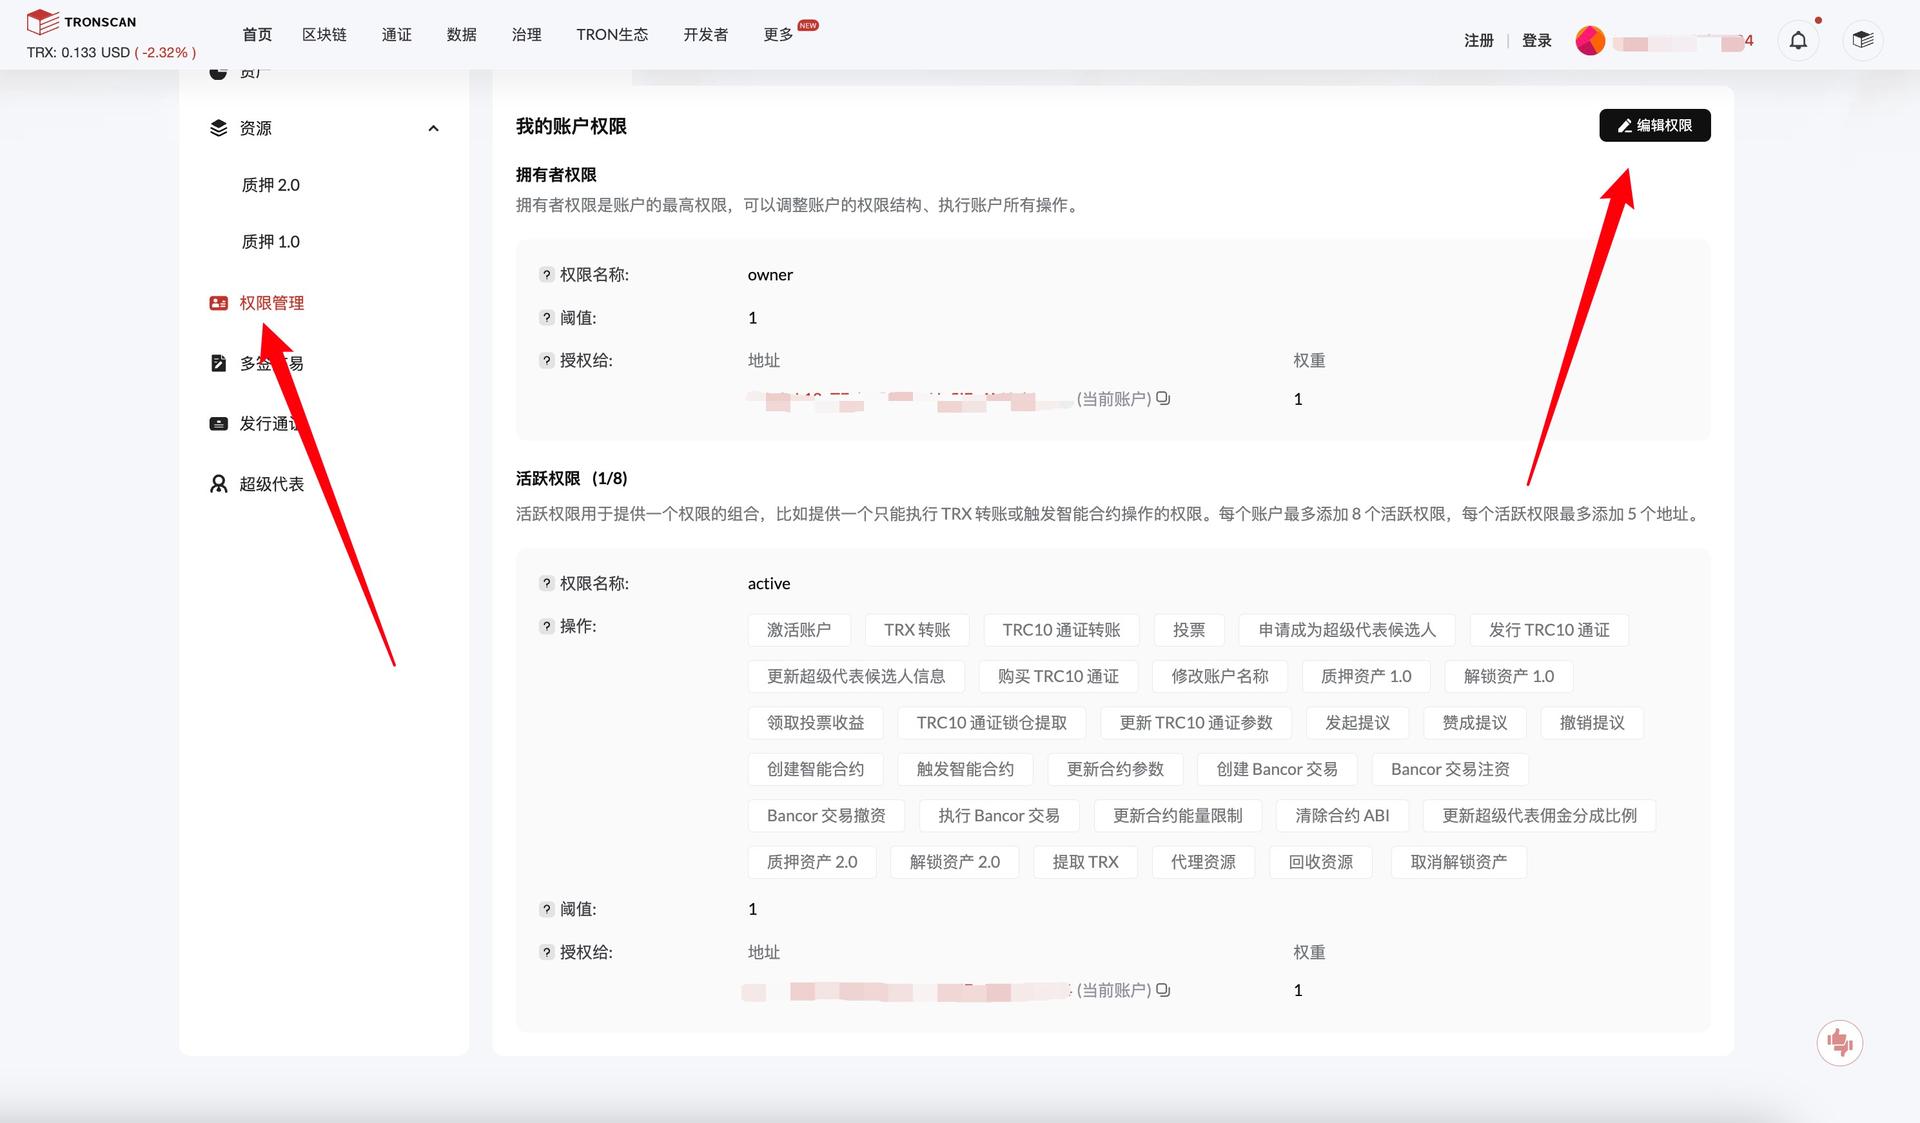Viewport: 1920px width, 1123px height.
Task: Open the 治理 menu
Action: click(x=526, y=34)
